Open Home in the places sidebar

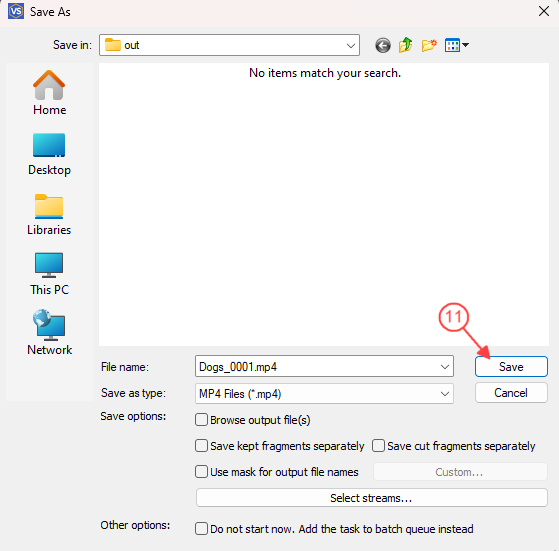[x=49, y=92]
